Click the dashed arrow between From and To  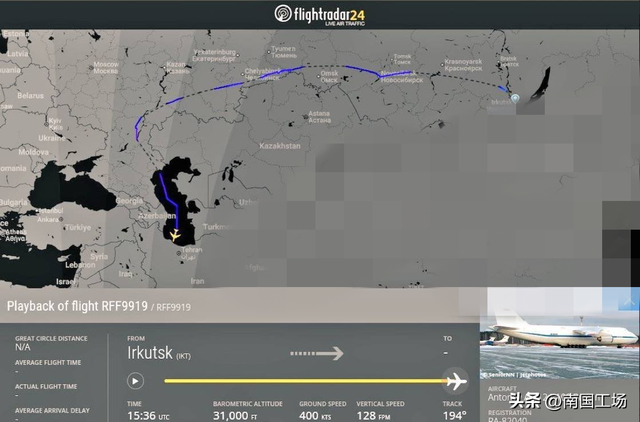317,353
